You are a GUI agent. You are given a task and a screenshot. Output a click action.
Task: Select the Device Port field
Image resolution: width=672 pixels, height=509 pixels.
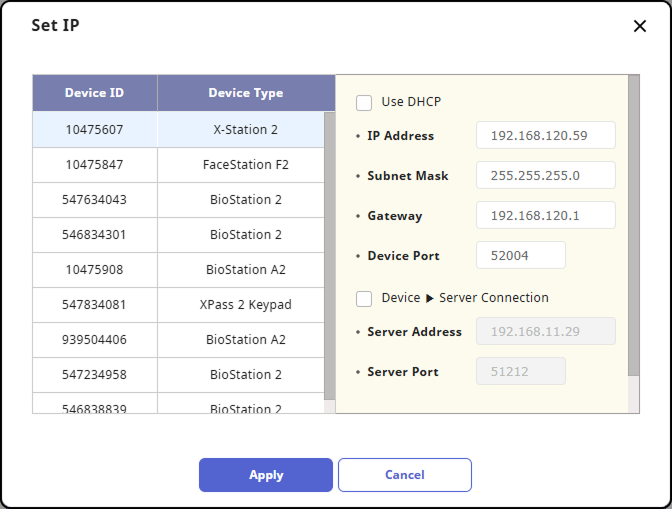tap(520, 256)
